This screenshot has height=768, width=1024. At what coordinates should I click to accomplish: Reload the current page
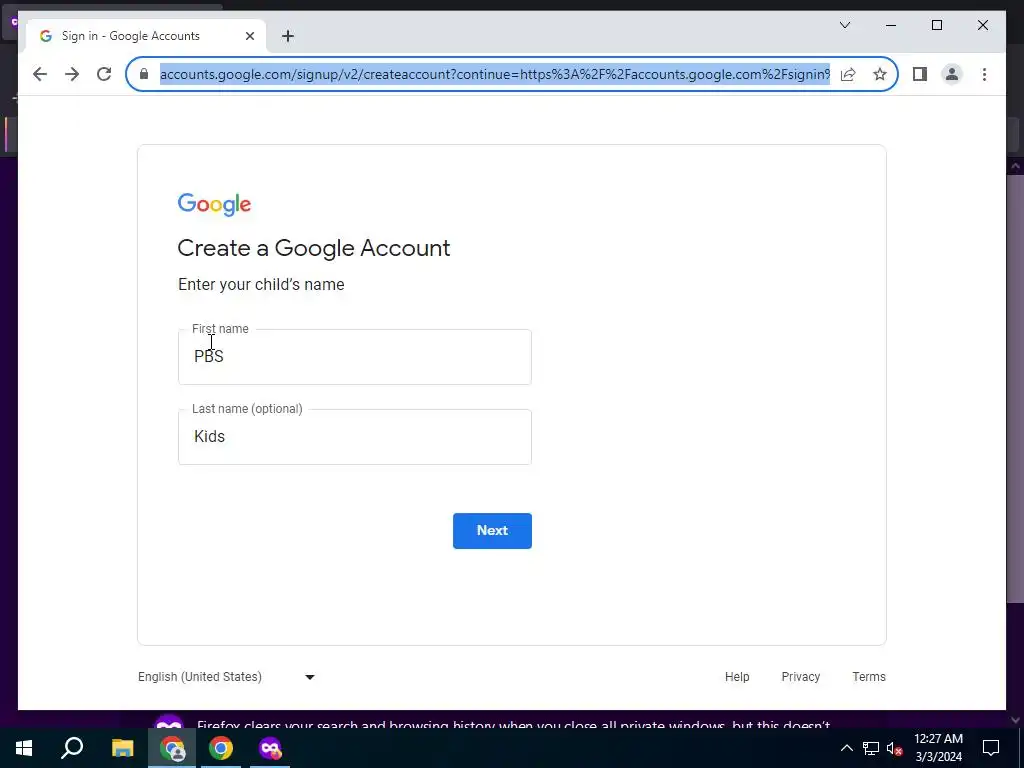tap(104, 74)
